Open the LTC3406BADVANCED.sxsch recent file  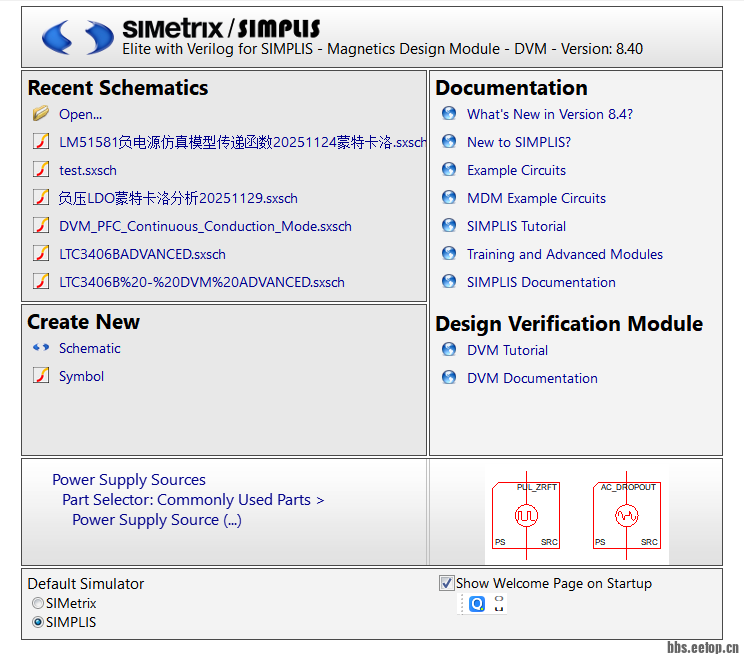point(142,254)
